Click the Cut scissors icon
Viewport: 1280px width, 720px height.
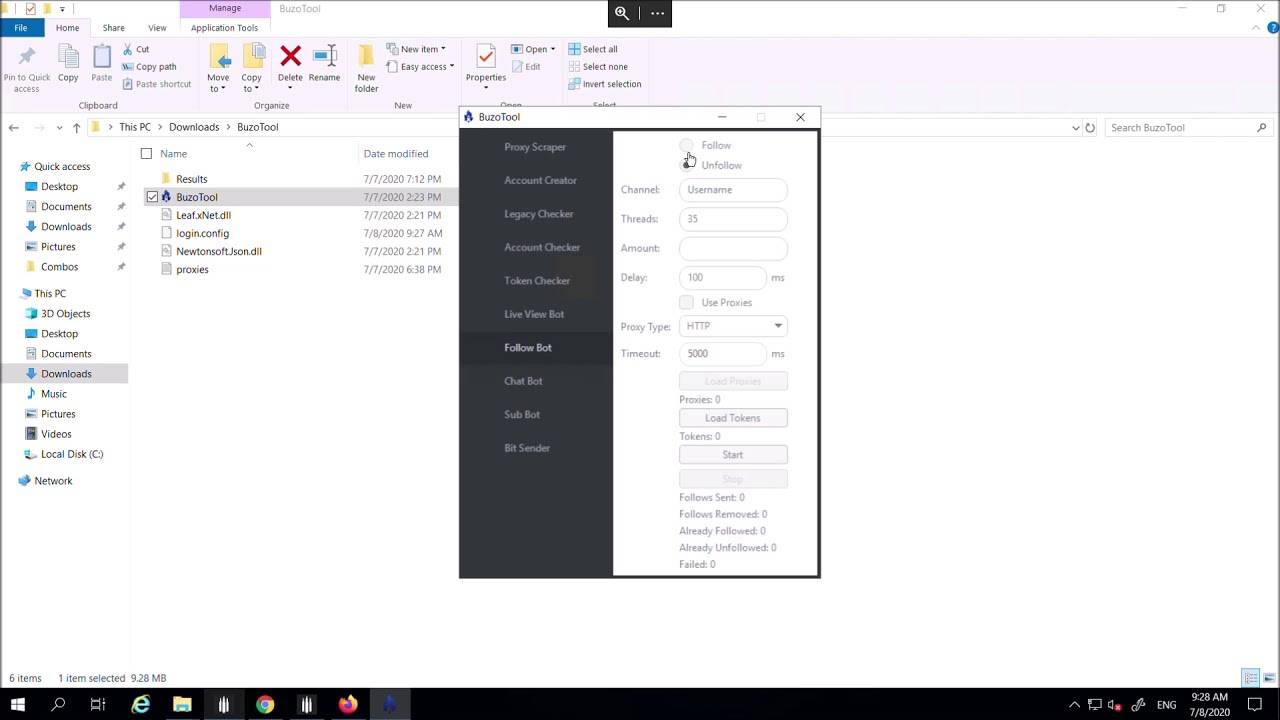click(x=129, y=49)
